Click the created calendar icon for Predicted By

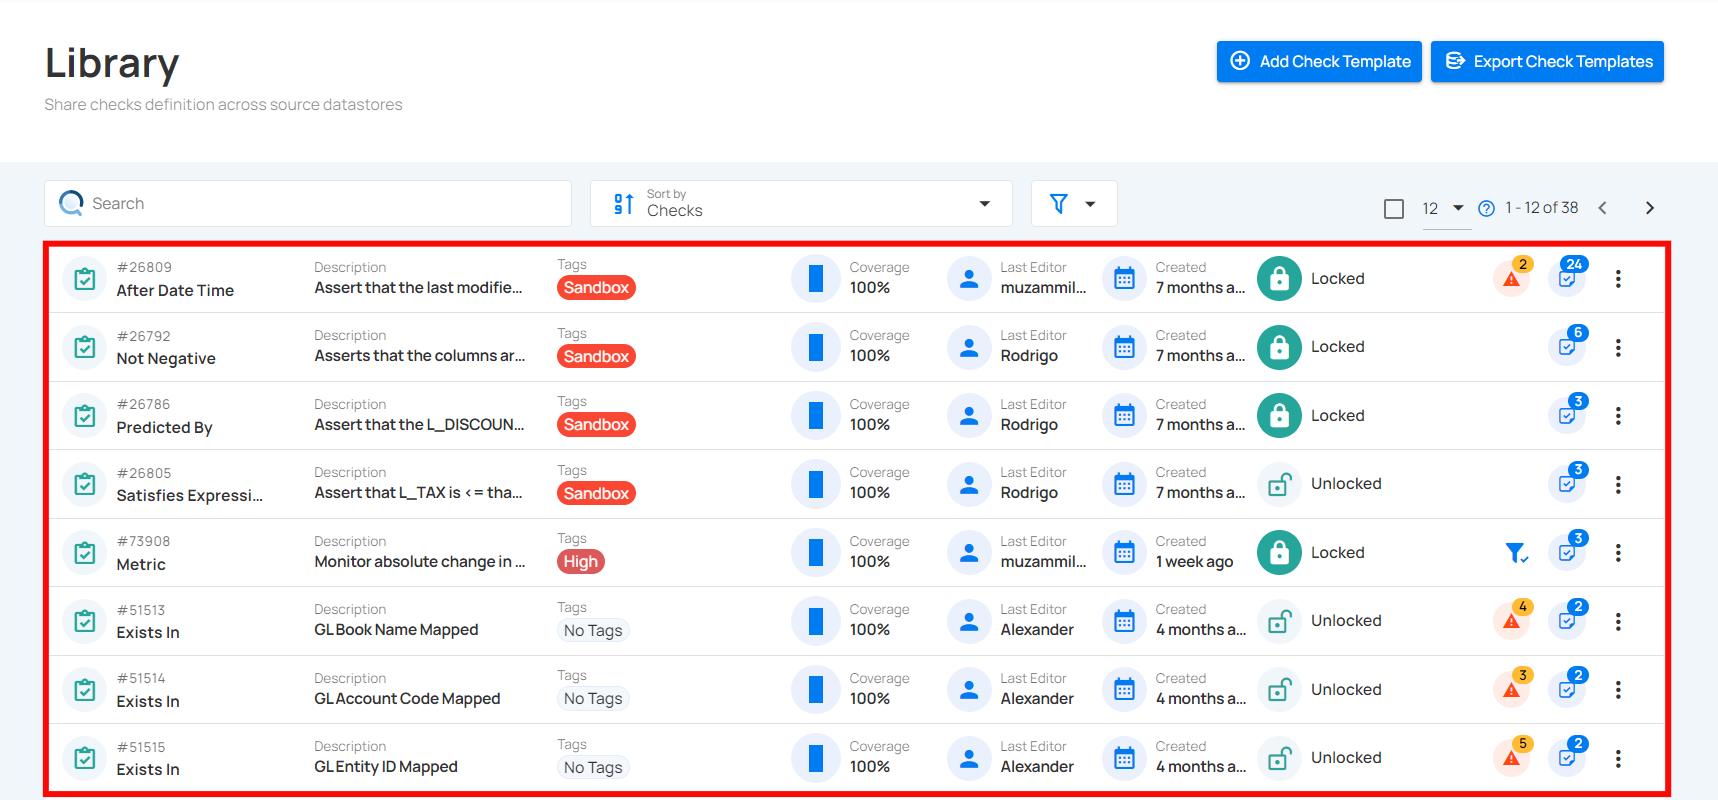1124,416
